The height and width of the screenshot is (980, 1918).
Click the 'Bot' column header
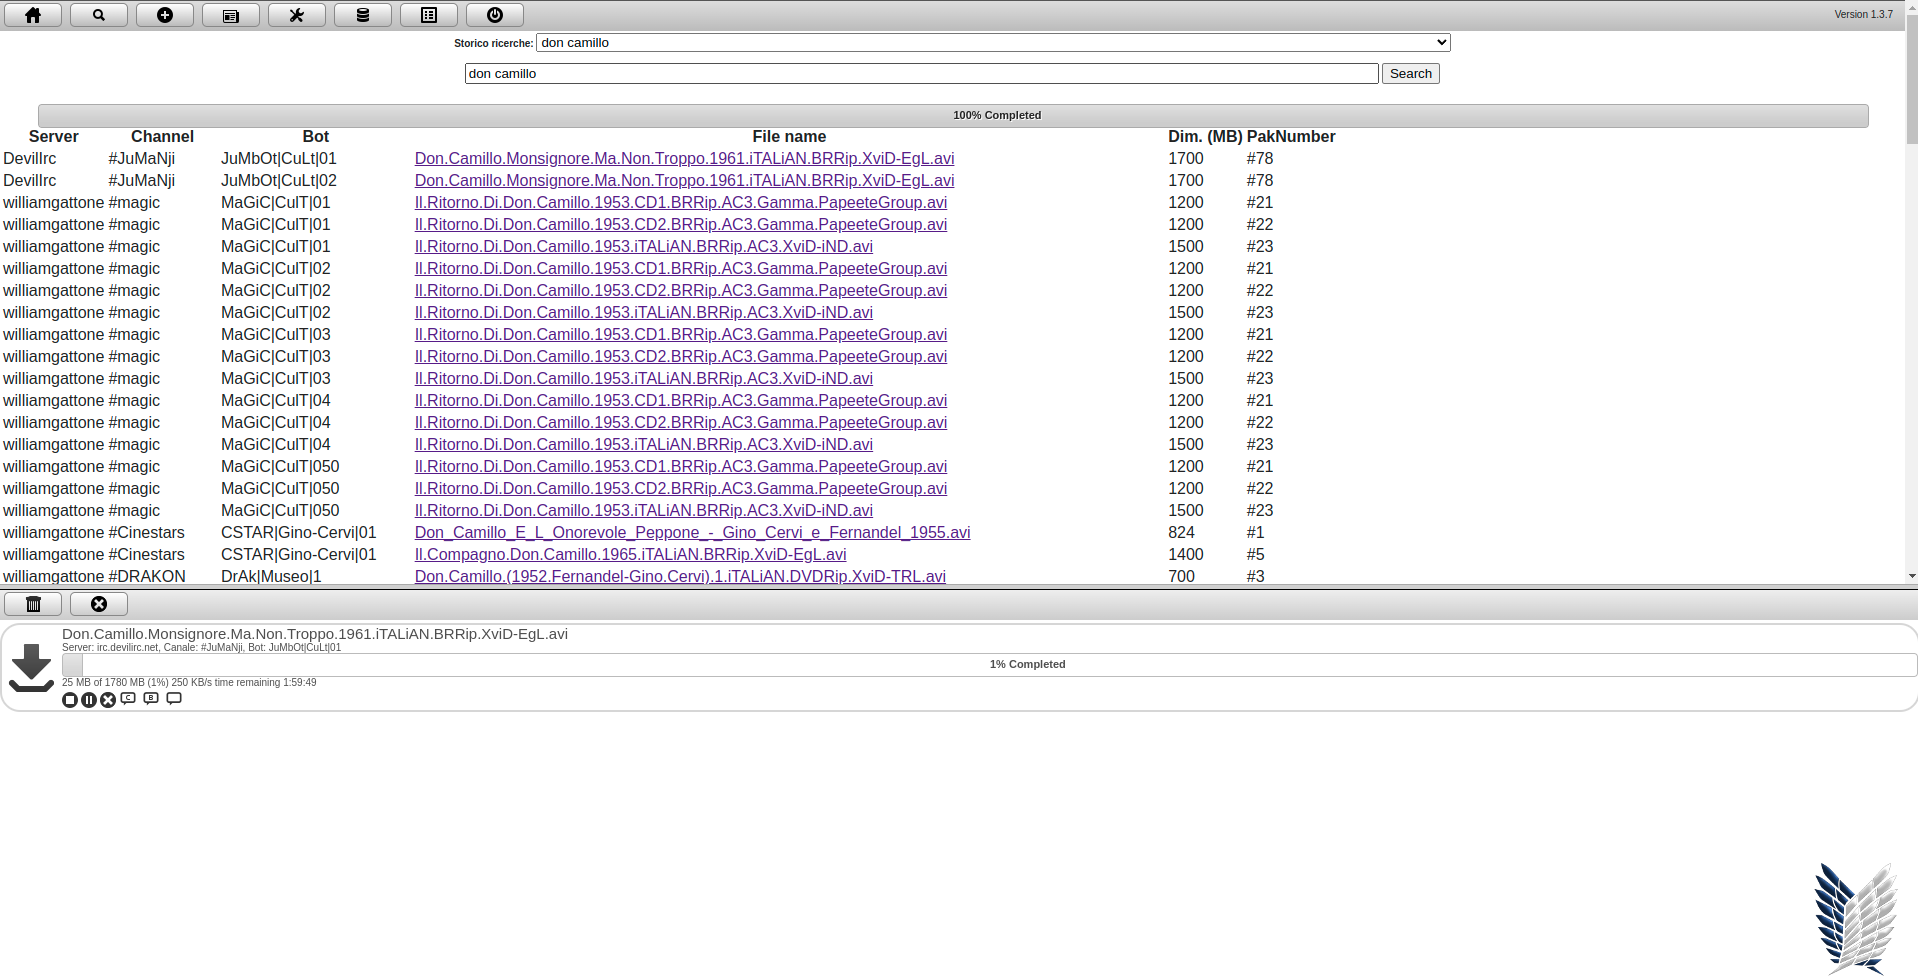coord(316,137)
